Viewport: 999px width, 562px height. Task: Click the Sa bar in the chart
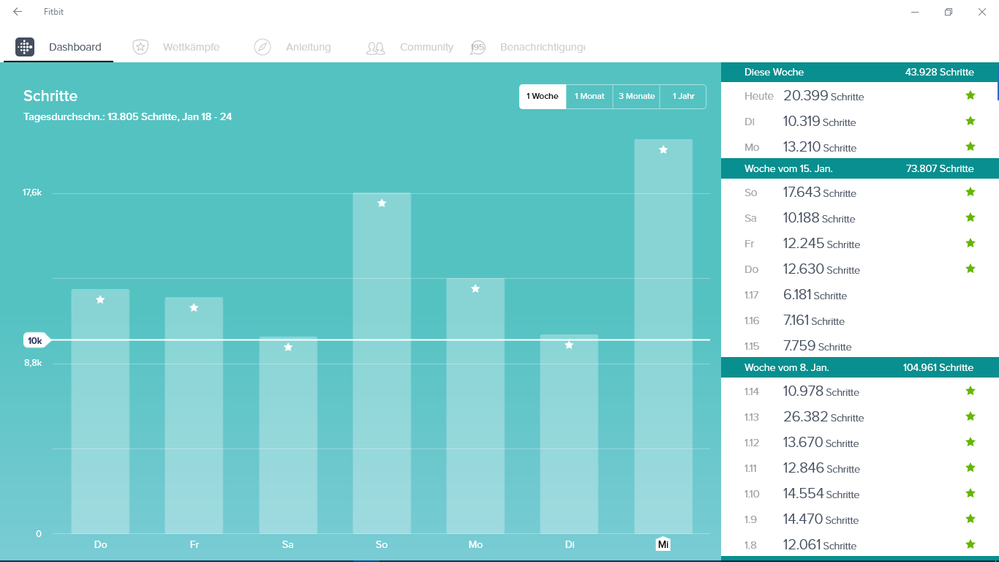pos(288,435)
